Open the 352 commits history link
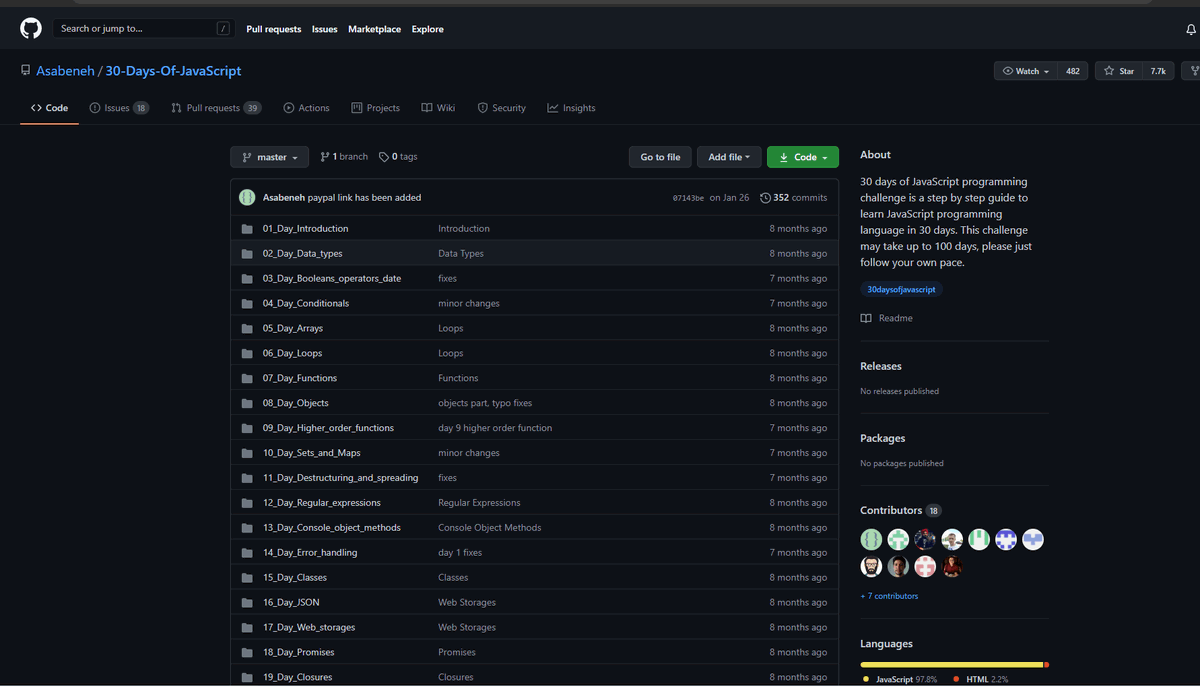The image size is (1200, 687). click(x=794, y=198)
